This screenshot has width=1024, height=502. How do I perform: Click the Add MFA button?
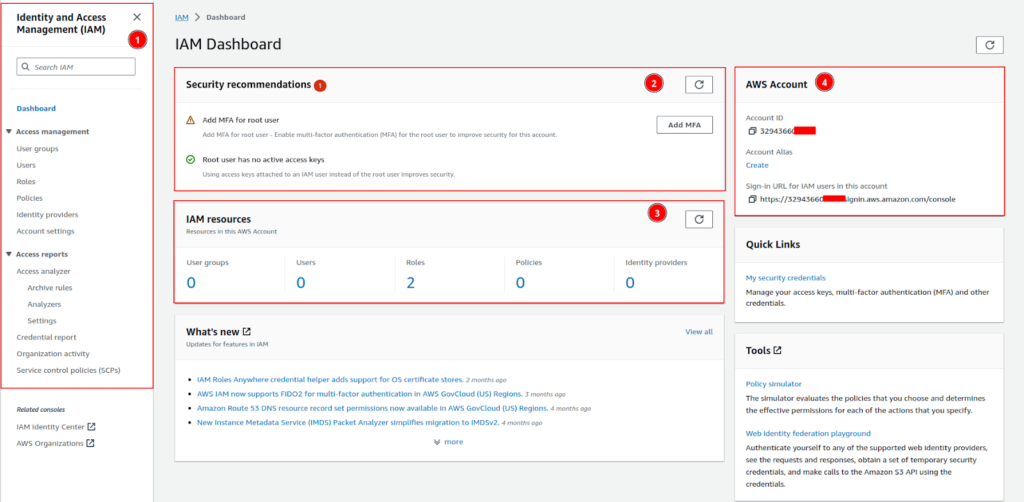[684, 125]
